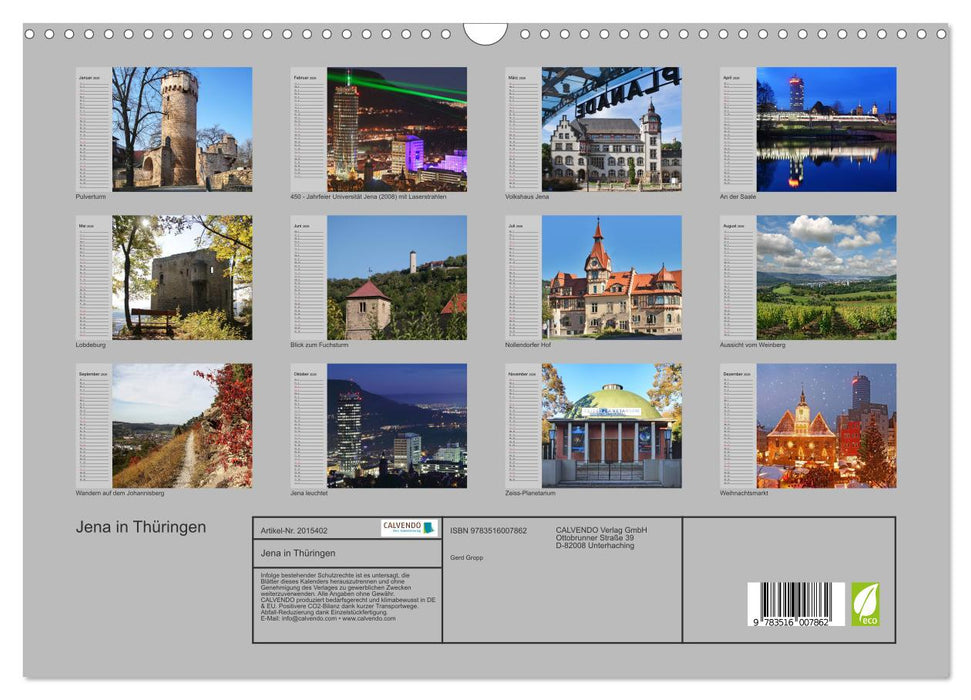Open the Jena in Thüringen title label

tap(140, 526)
